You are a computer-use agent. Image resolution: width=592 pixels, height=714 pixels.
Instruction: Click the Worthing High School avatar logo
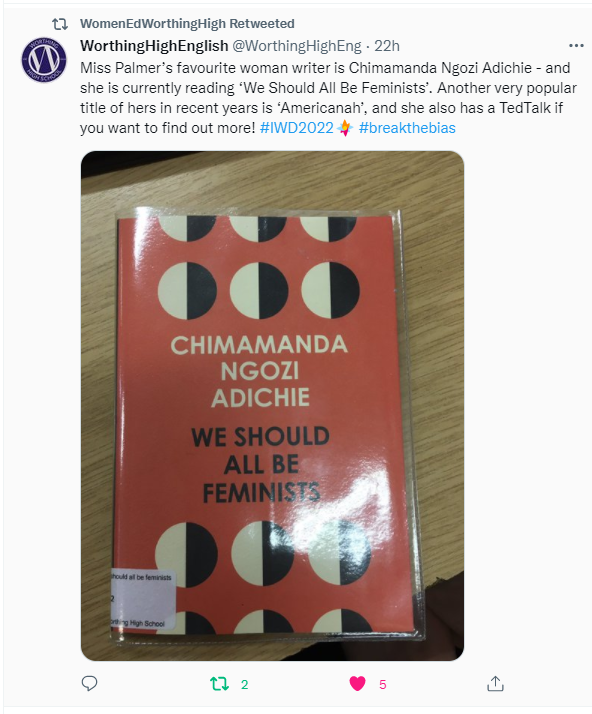pos(44,60)
